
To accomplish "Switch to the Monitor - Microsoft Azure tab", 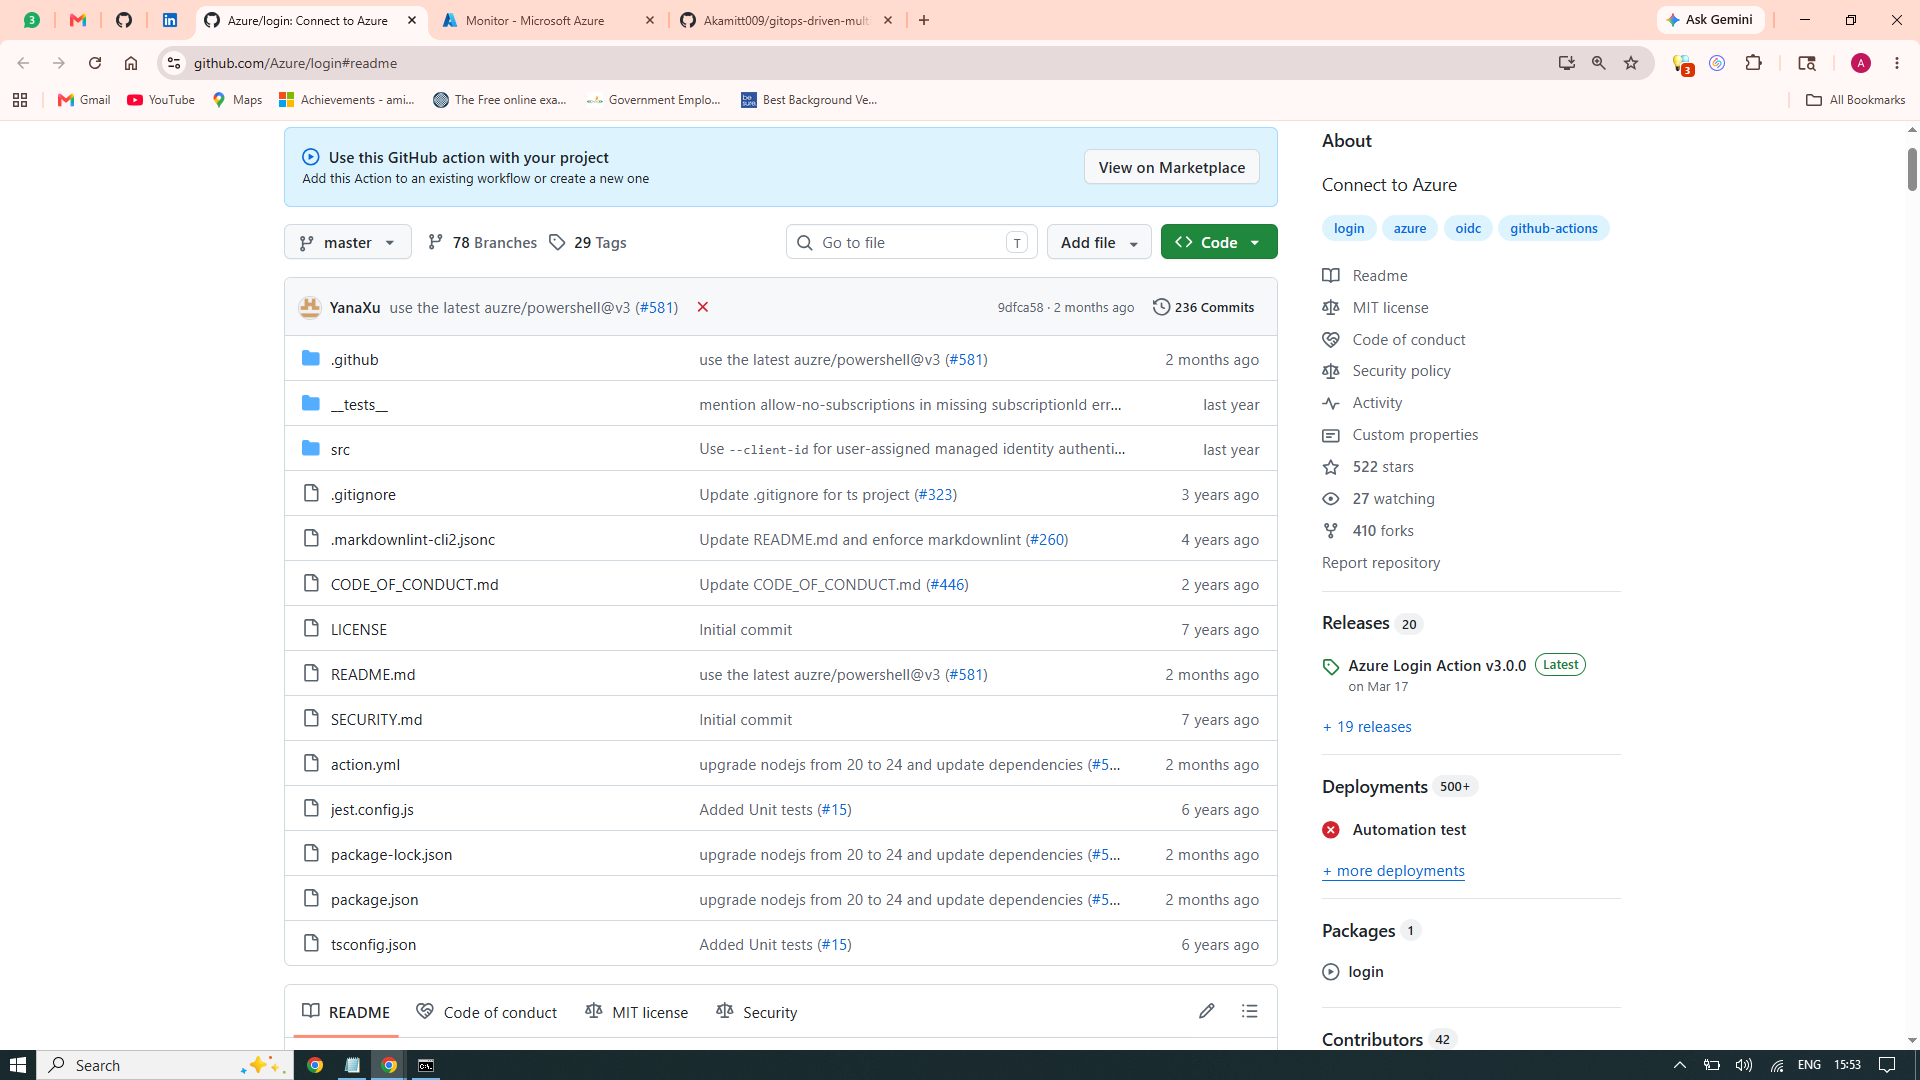I will (x=548, y=20).
